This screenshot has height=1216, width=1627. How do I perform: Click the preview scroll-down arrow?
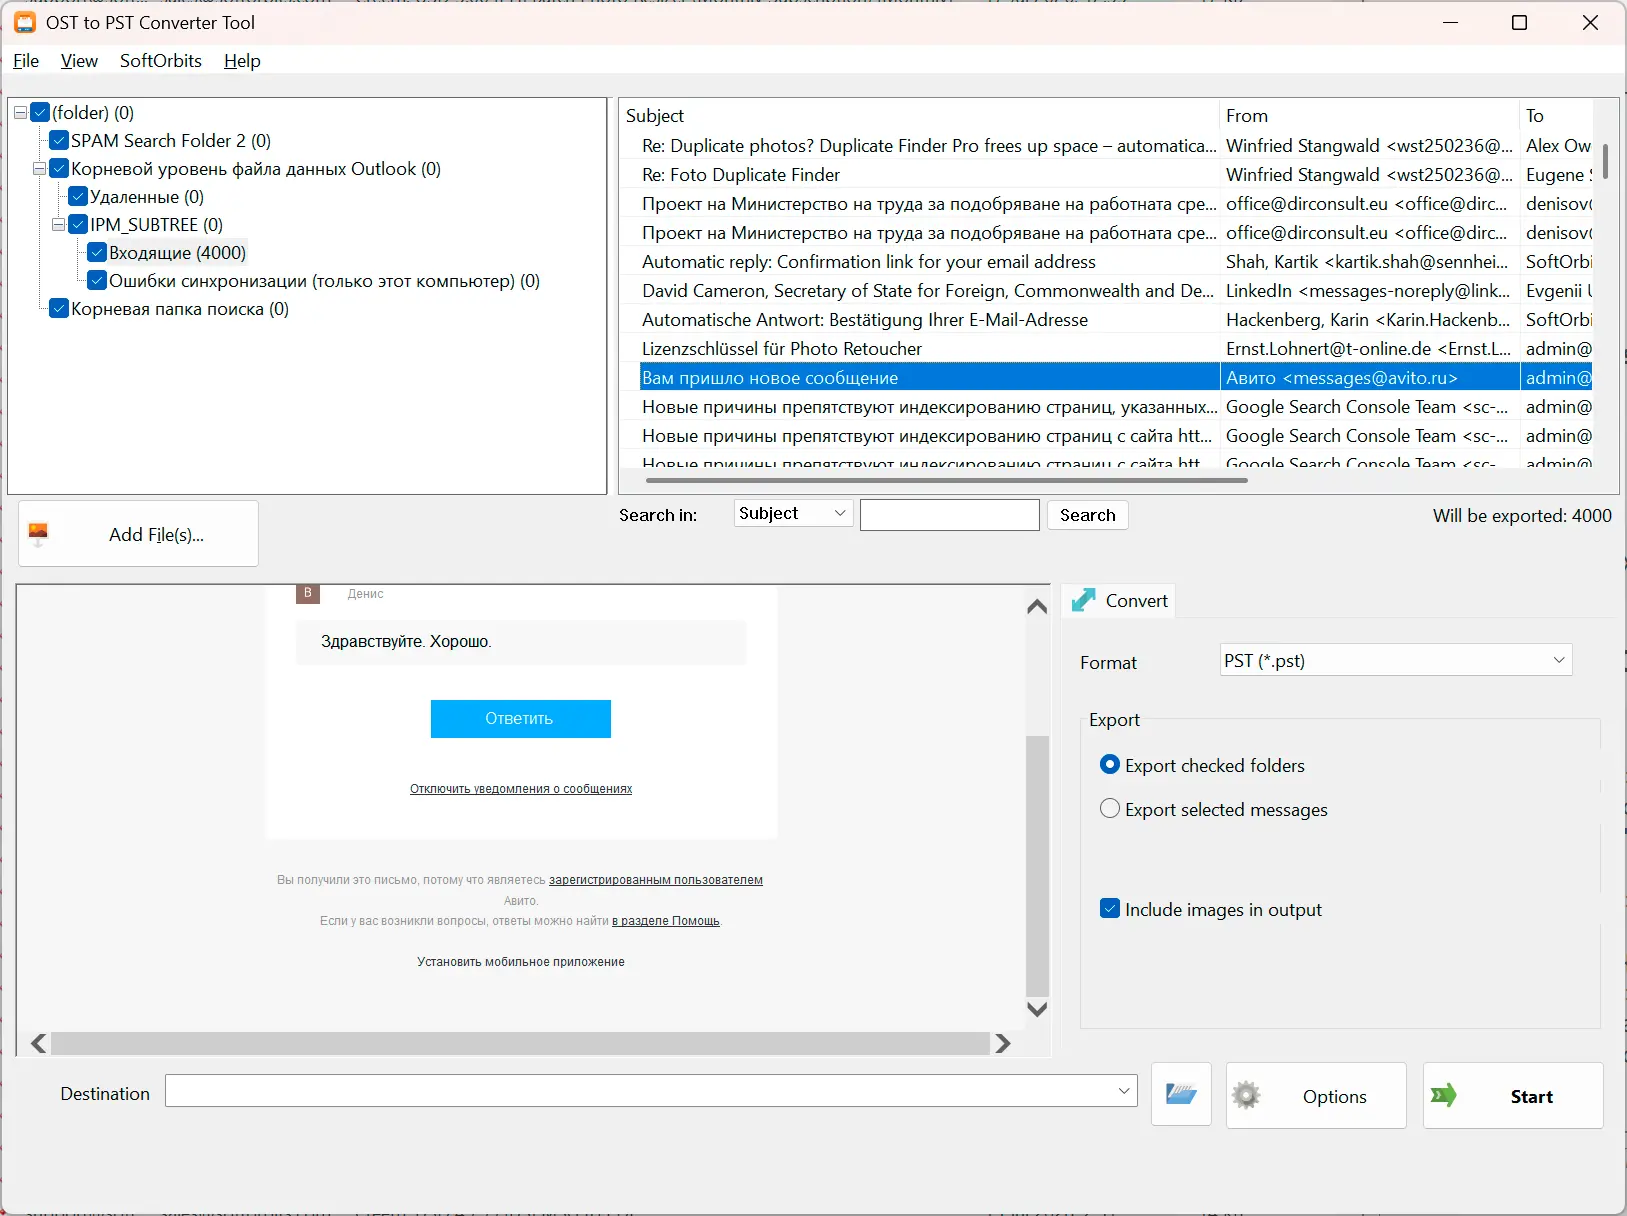[x=1037, y=1009]
